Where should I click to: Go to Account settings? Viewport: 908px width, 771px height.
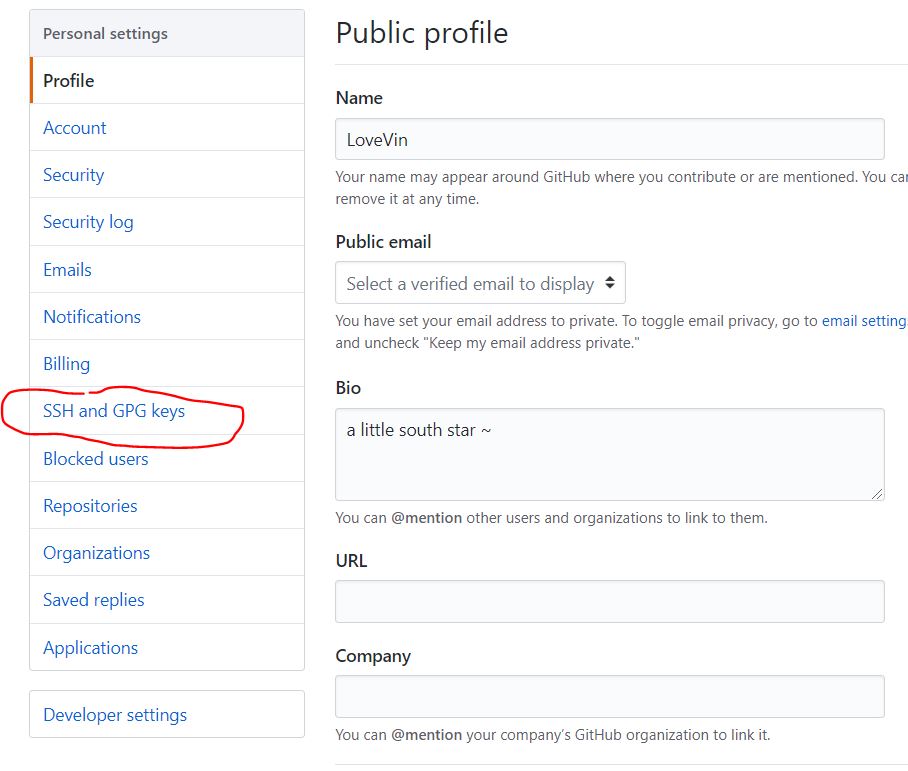[x=75, y=128]
